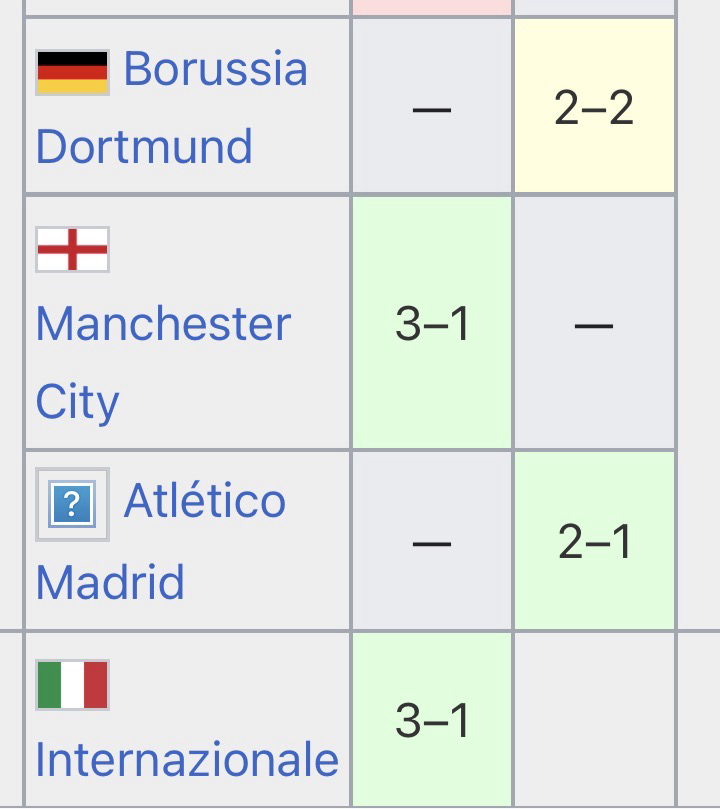
Task: Click the Italian flag icon
Action: (72, 685)
